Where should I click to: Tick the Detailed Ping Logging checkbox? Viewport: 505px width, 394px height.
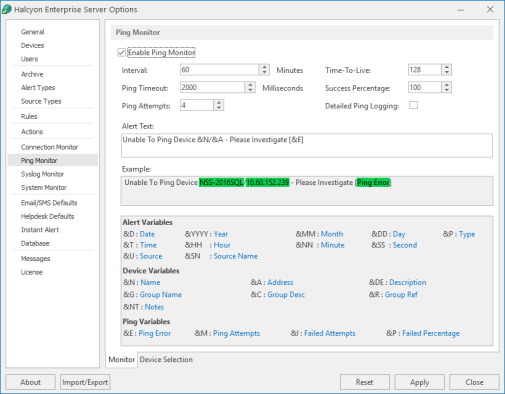(413, 105)
